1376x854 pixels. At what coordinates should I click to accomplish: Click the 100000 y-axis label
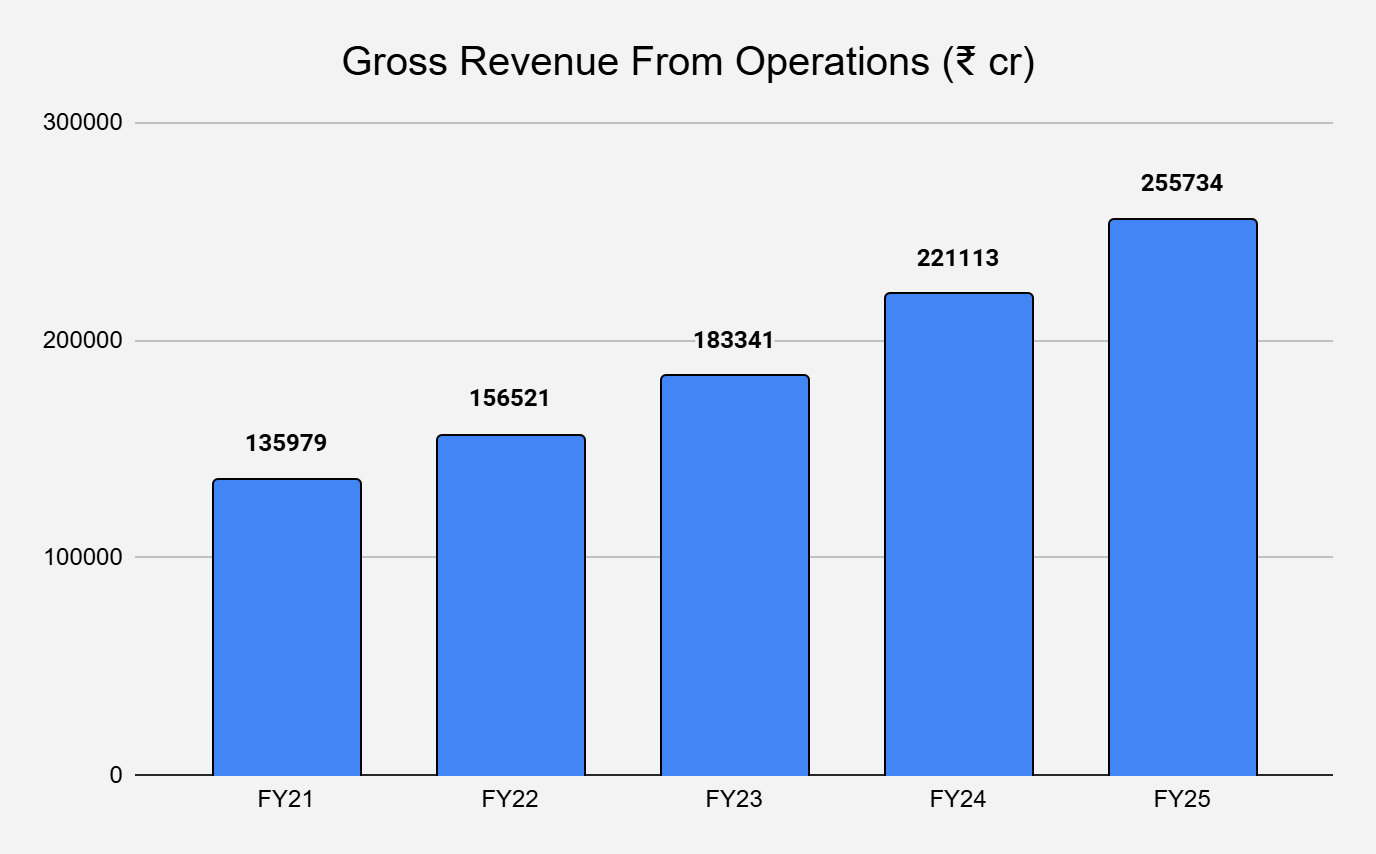(x=82, y=558)
